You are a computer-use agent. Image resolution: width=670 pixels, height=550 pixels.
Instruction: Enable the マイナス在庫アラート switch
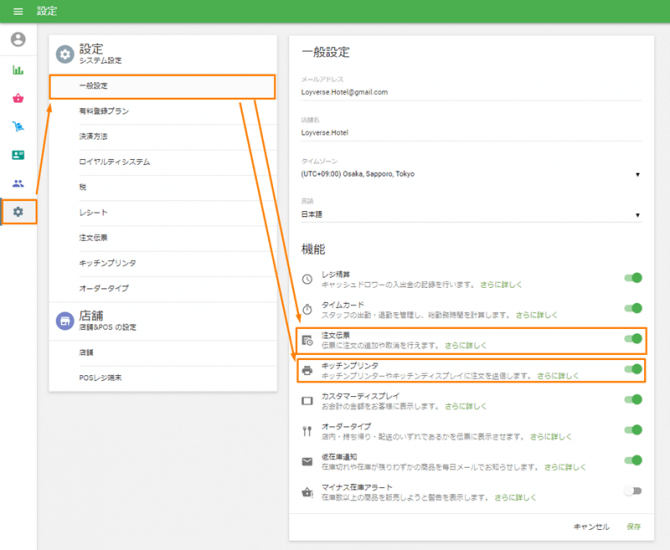pyautogui.click(x=632, y=491)
